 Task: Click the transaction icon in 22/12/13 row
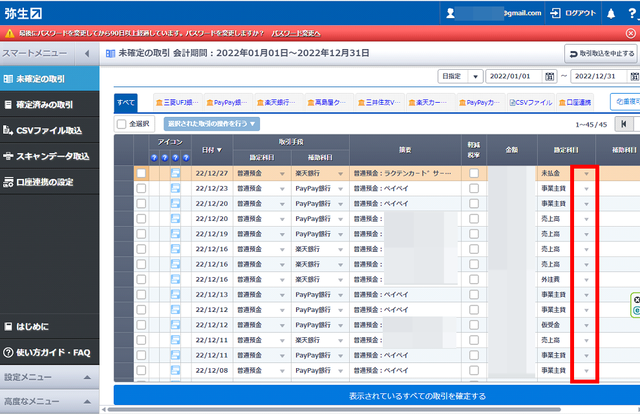point(175,294)
